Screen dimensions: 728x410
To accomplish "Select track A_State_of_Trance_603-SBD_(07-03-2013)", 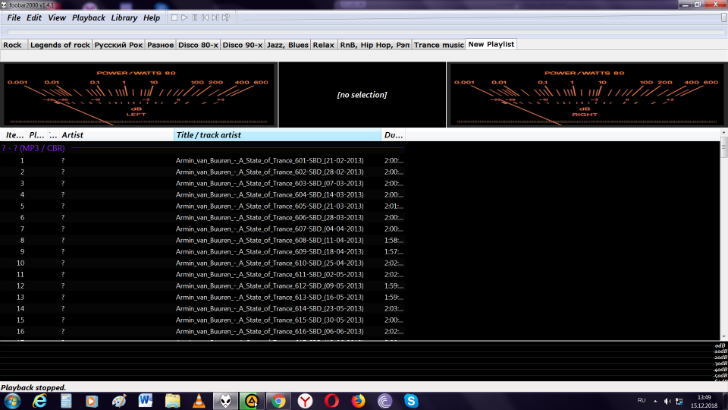I will [202, 183].
